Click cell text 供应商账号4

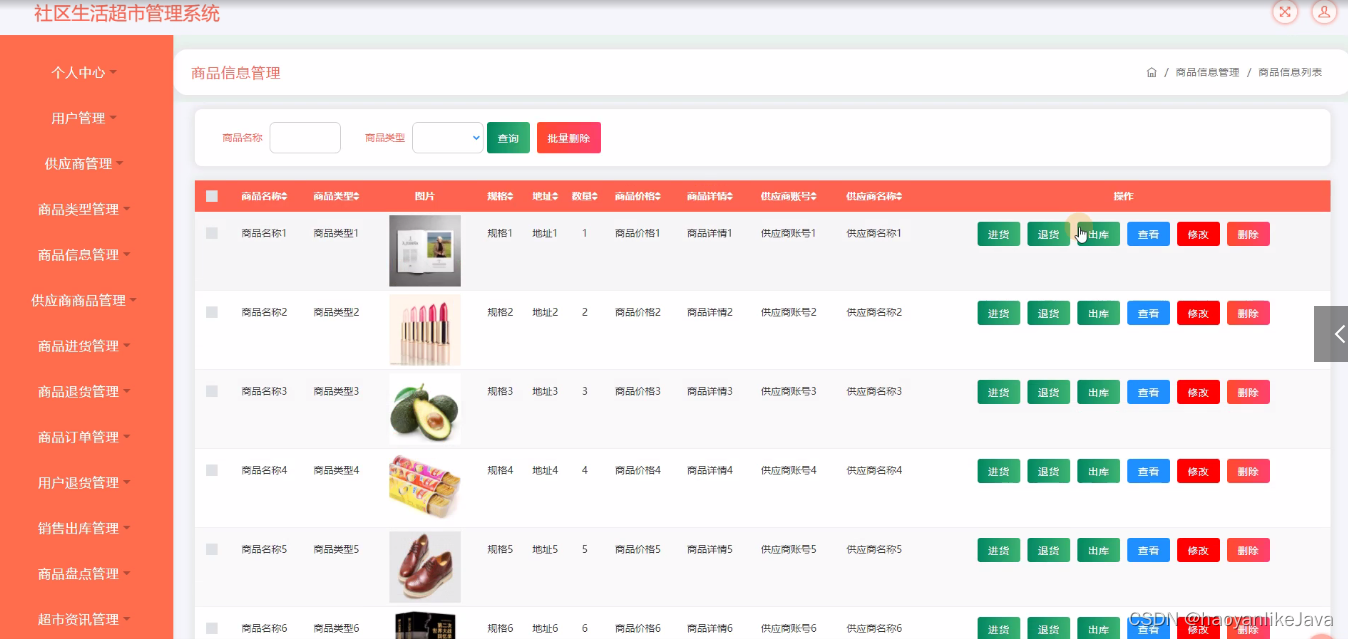point(789,470)
